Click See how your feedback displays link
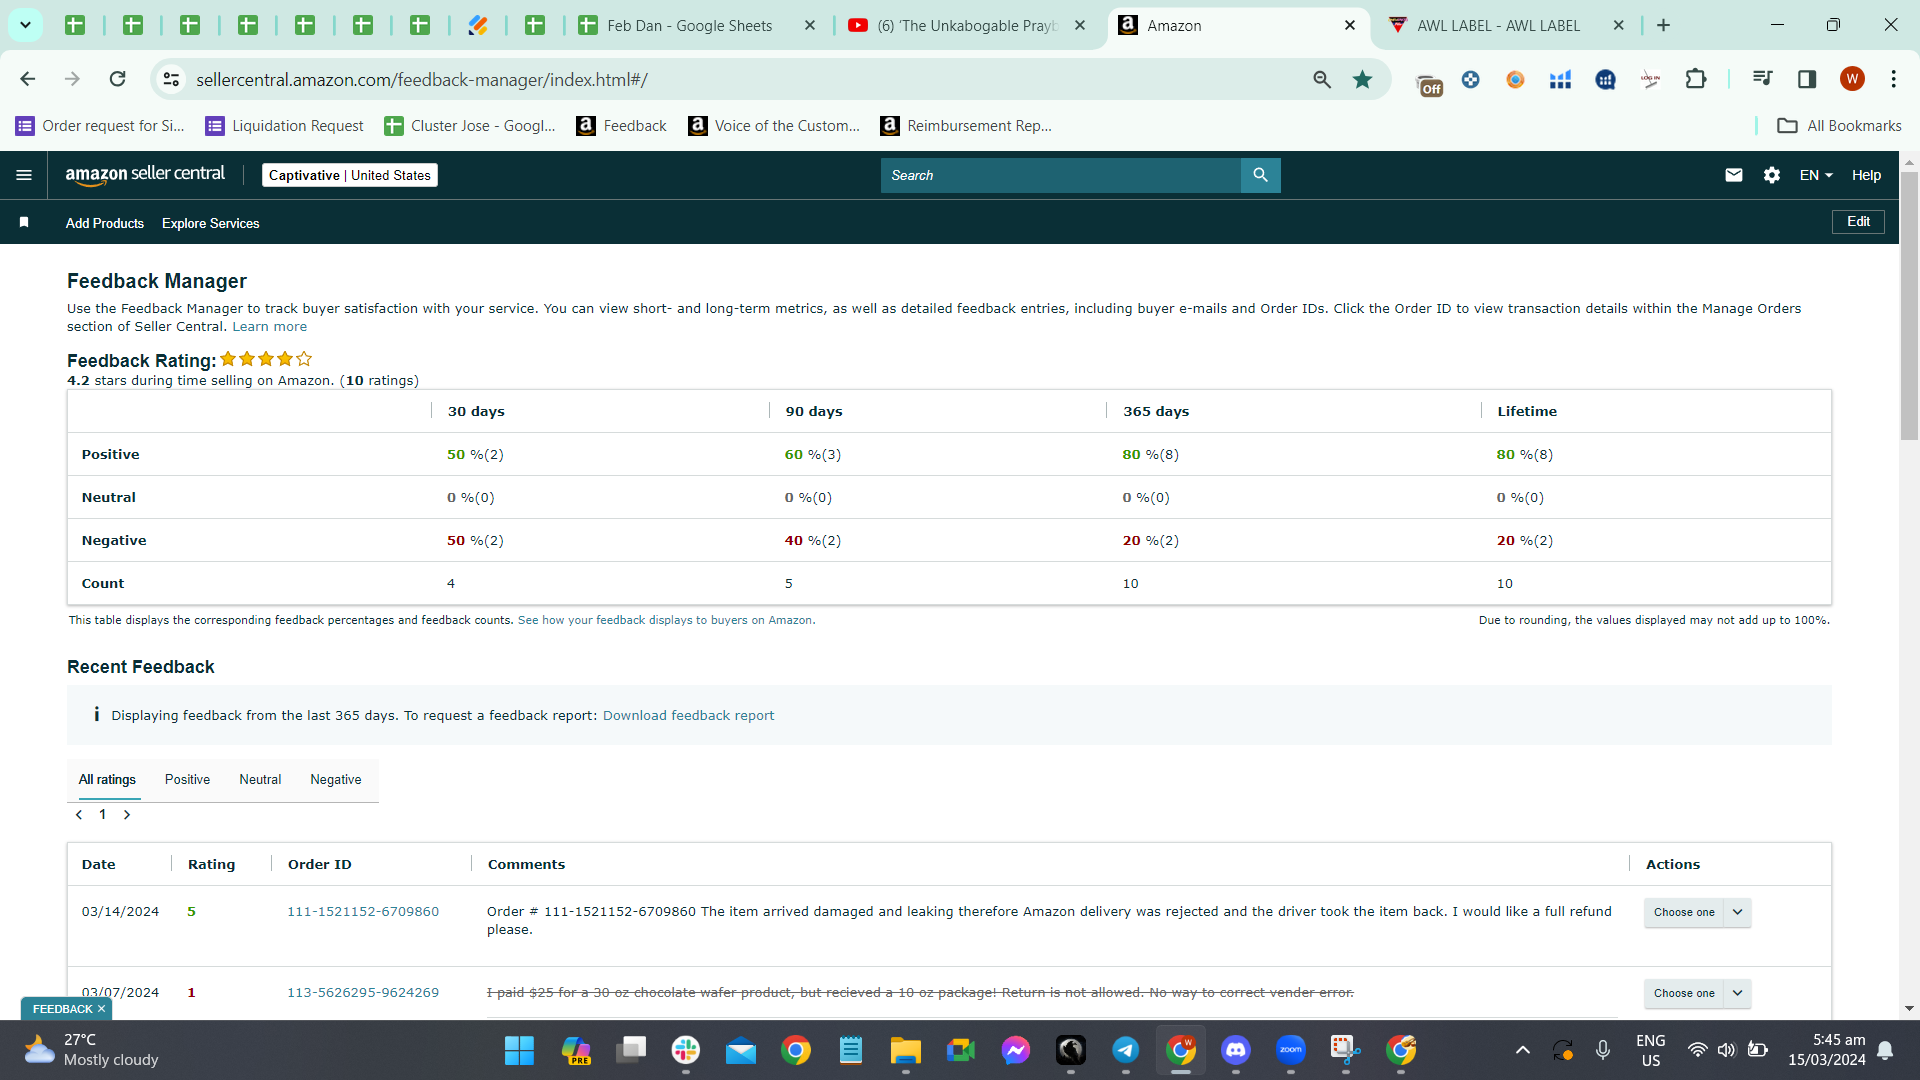1920x1080 pixels. tap(666, 621)
